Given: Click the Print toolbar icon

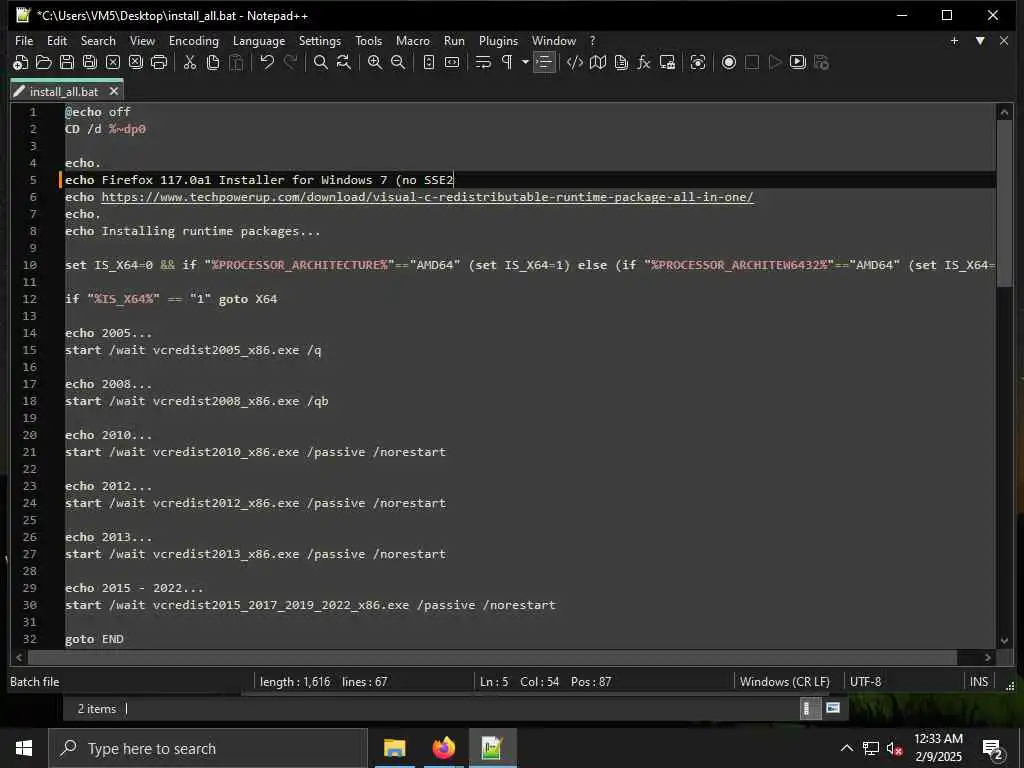Looking at the screenshot, I should click(159, 63).
